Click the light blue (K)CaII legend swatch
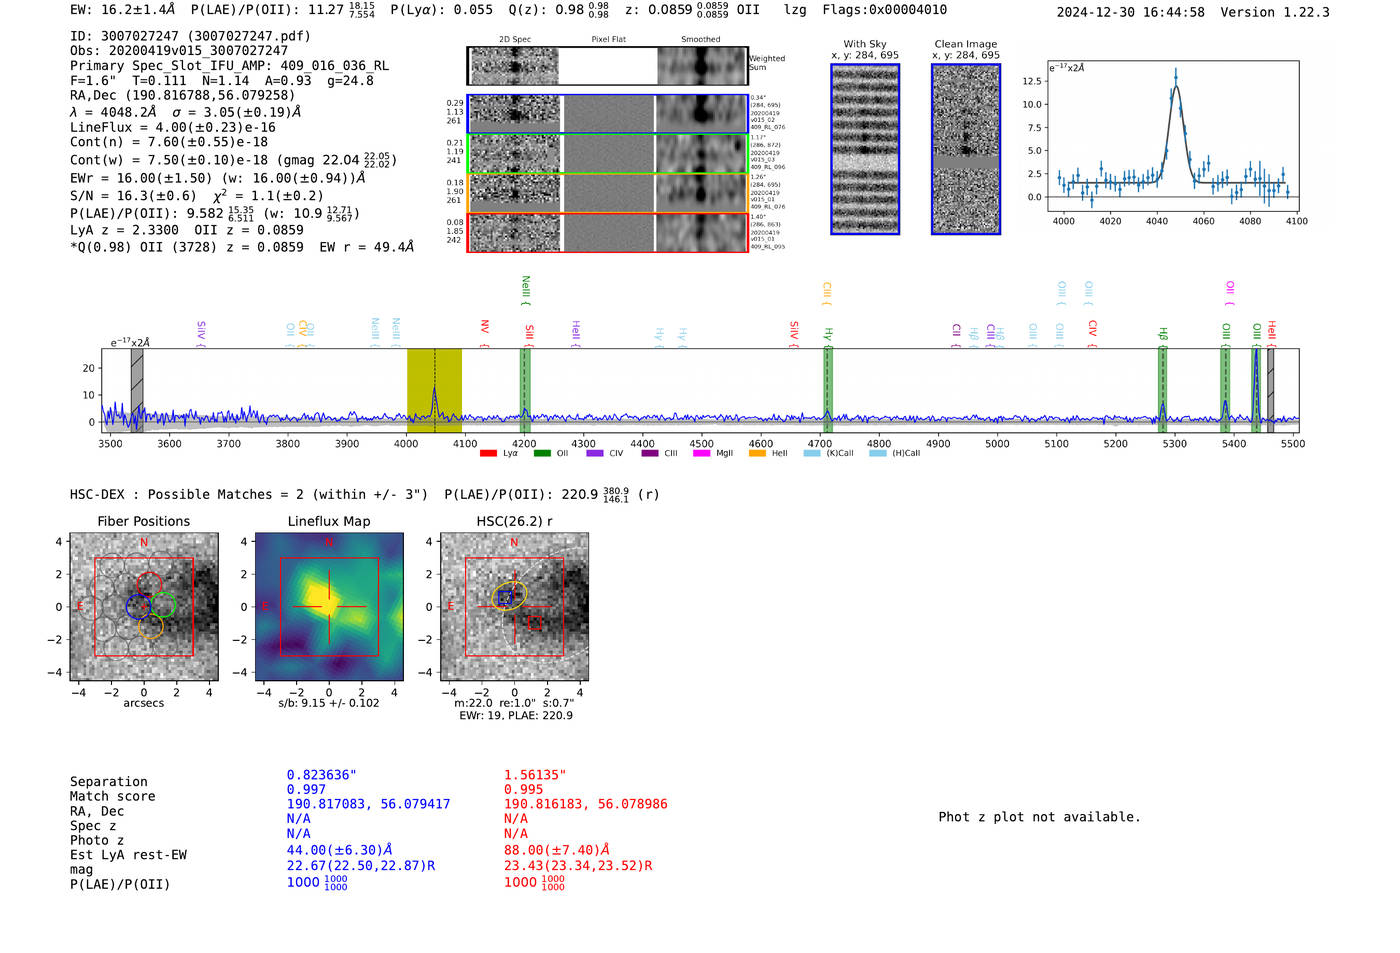Image resolution: width=1400 pixels, height=953 pixels. 812,454
